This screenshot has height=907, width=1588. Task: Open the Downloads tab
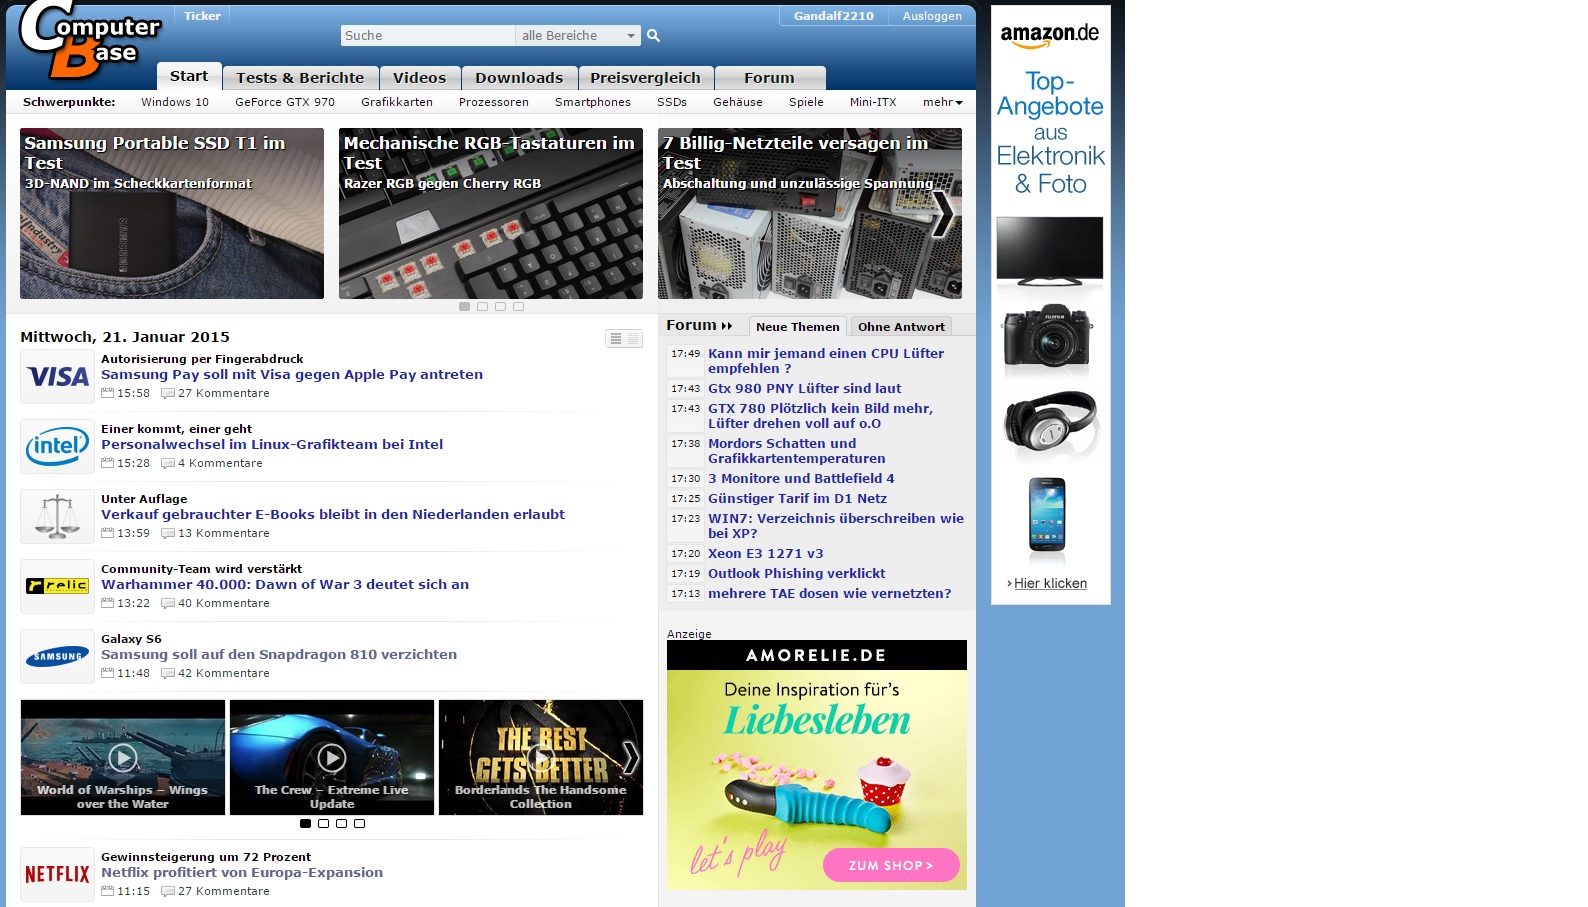(519, 78)
